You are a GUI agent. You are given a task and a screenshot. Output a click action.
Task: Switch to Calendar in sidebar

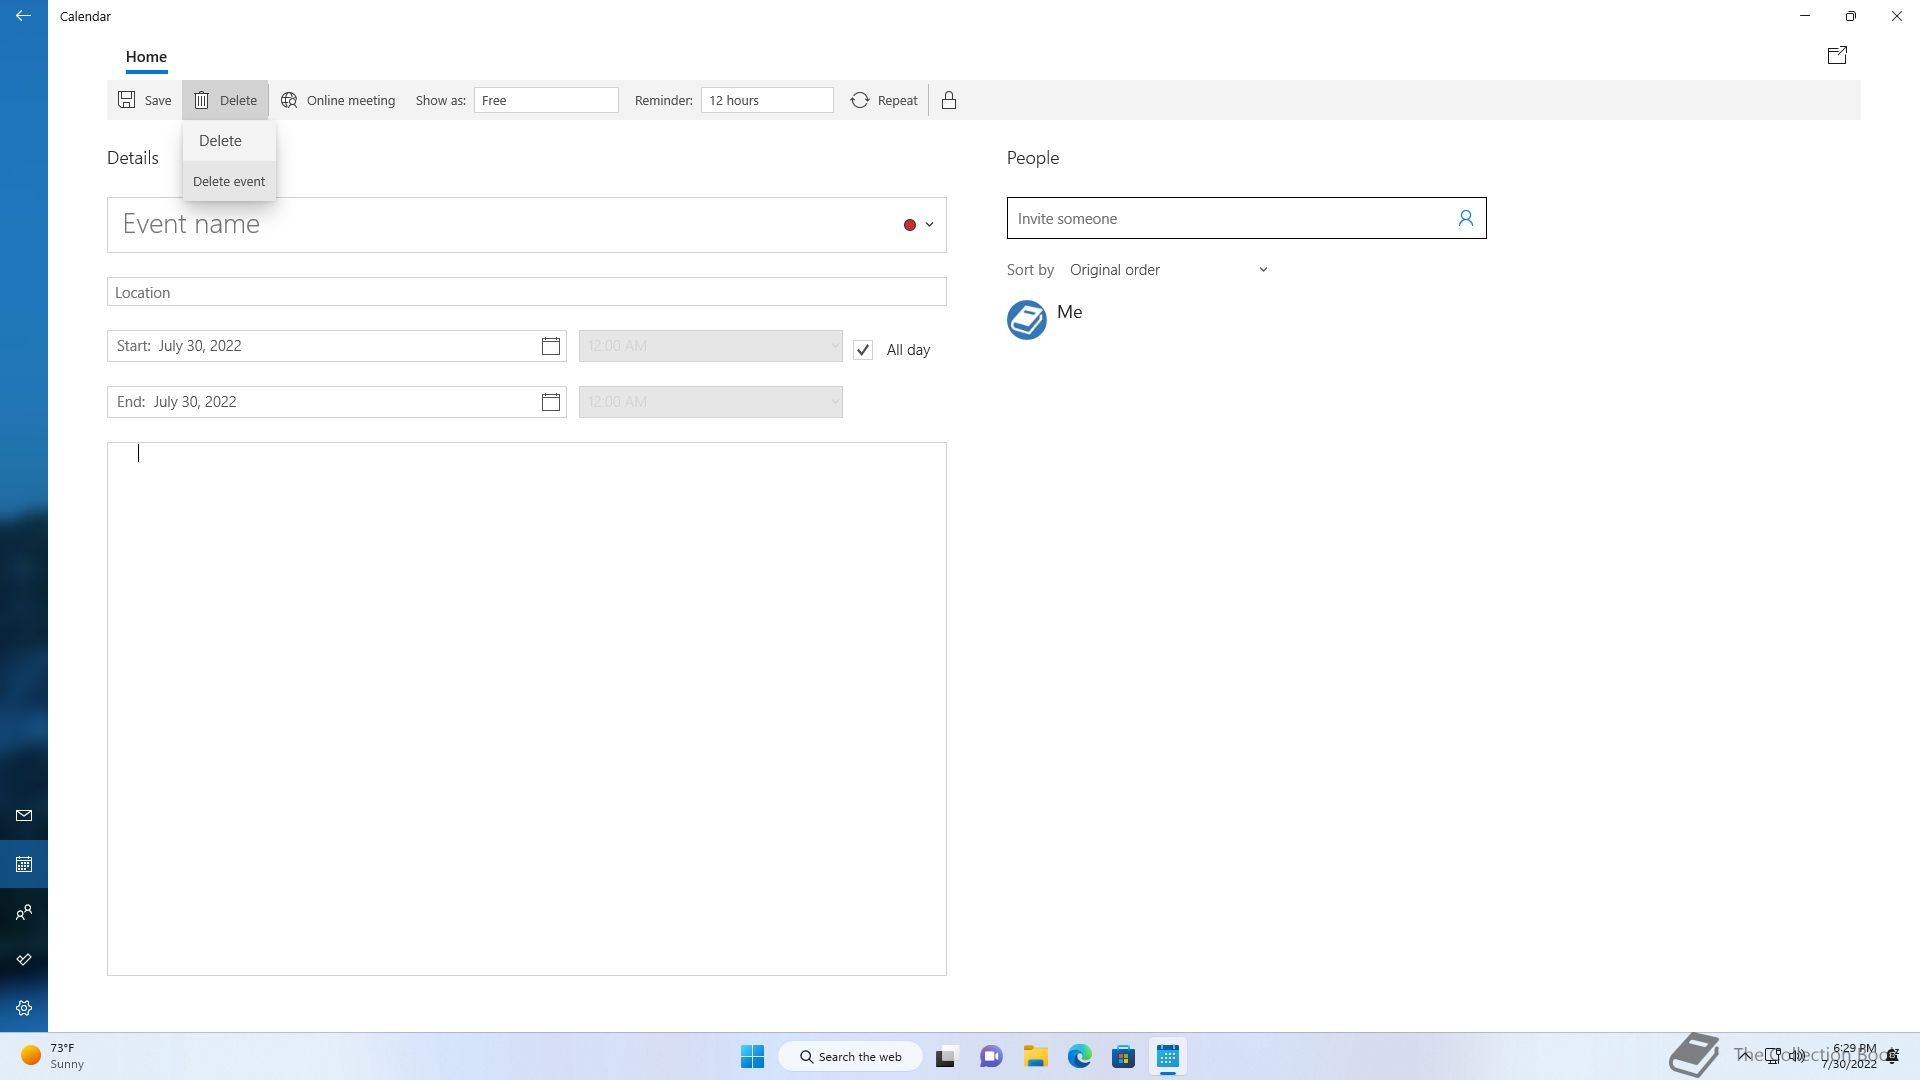coord(24,864)
